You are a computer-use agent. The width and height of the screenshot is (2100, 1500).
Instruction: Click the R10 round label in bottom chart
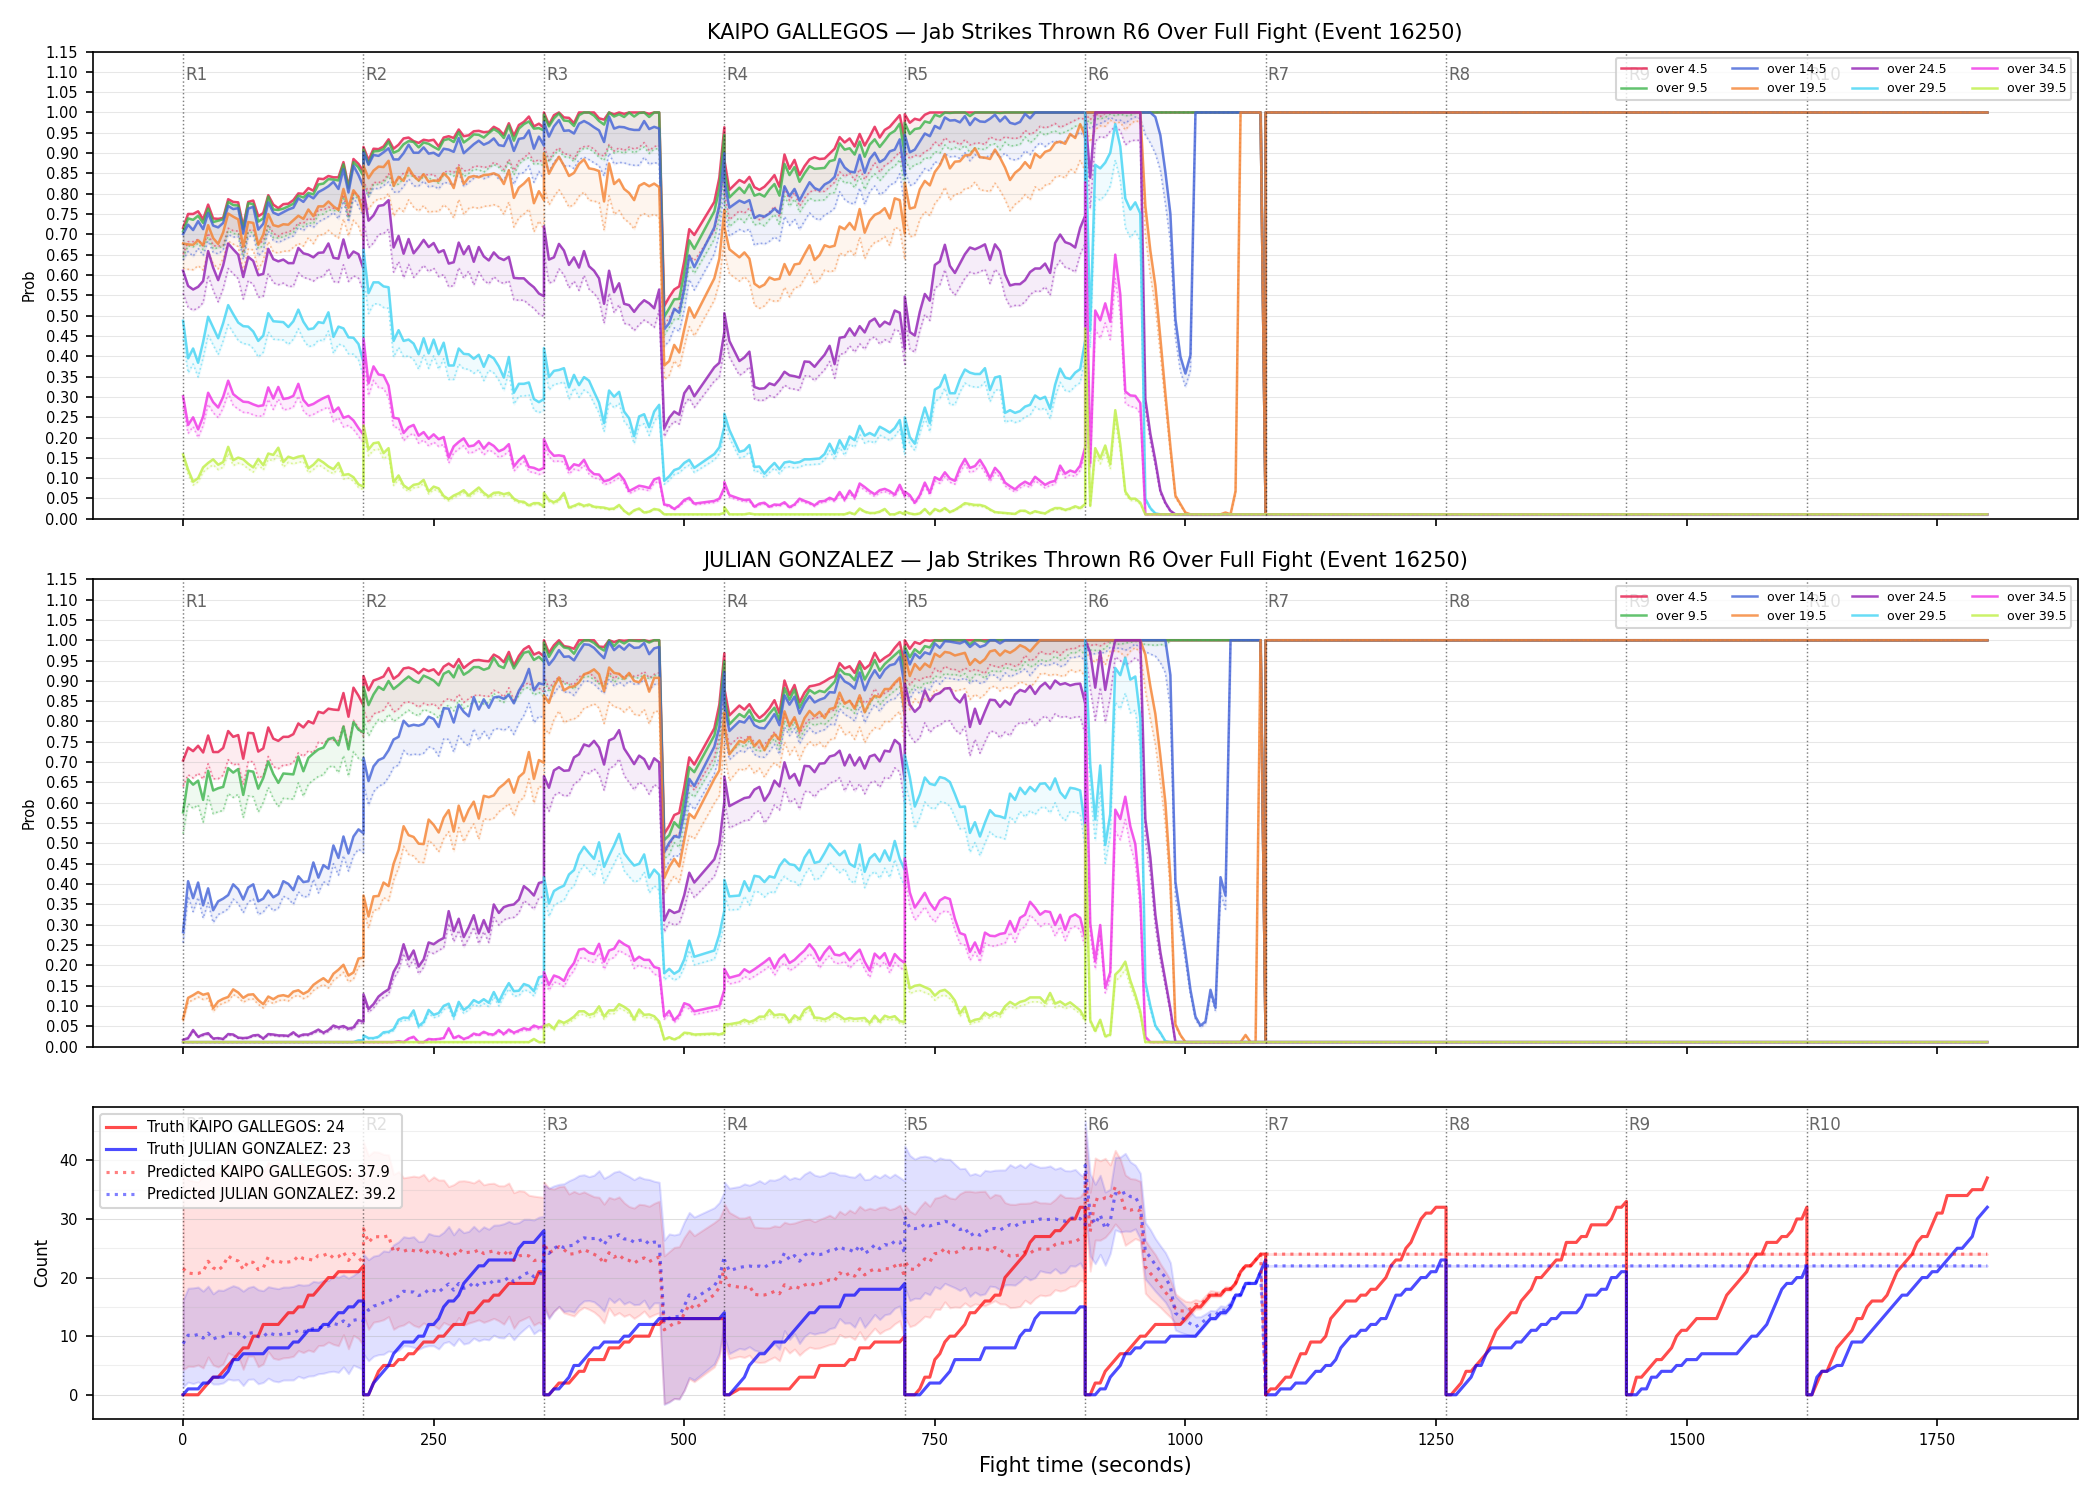(x=1824, y=1124)
